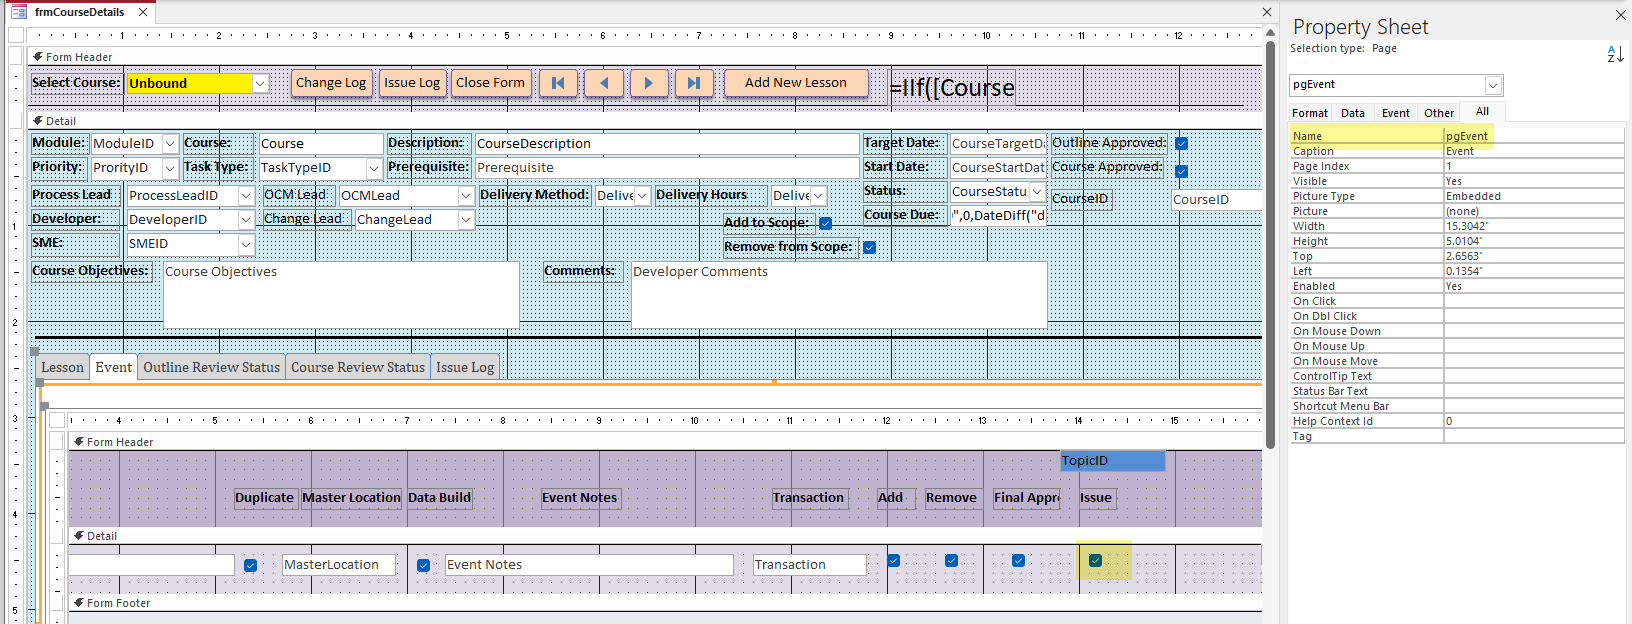The width and height of the screenshot is (1632, 624).
Task: Select the TopicID control in subform header
Action: click(1113, 461)
